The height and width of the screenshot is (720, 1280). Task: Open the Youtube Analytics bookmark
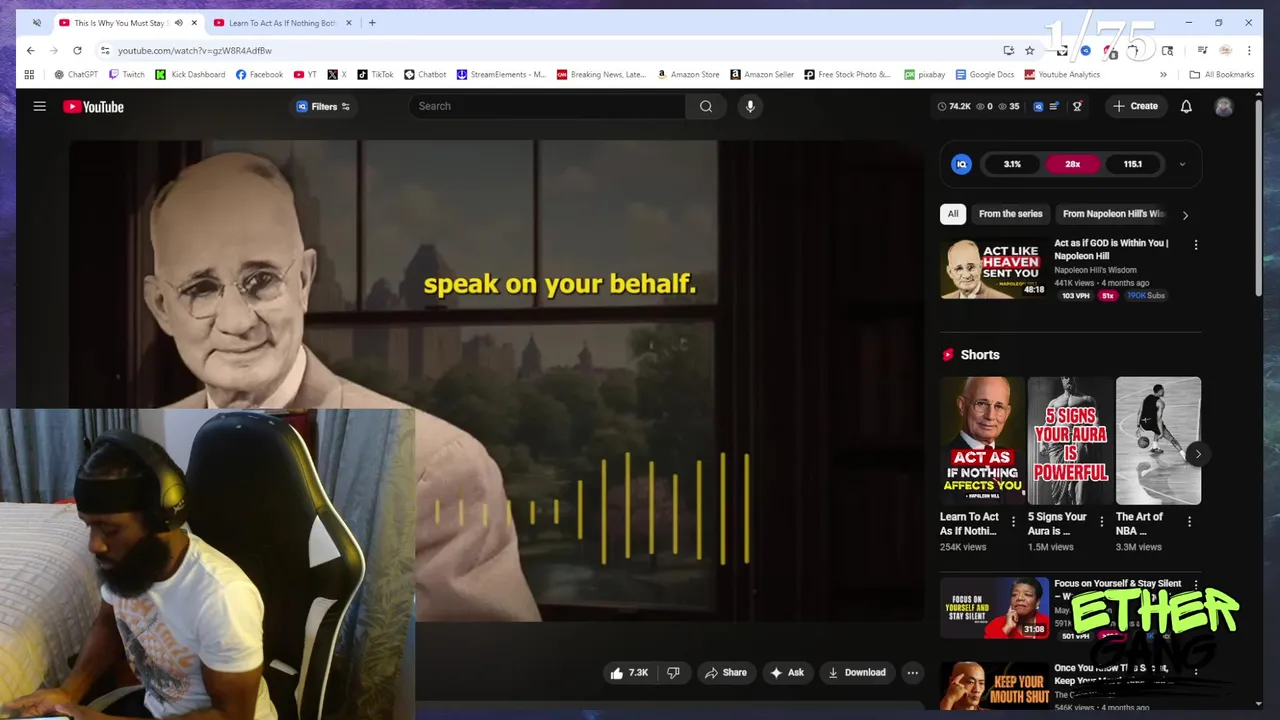1062,74
